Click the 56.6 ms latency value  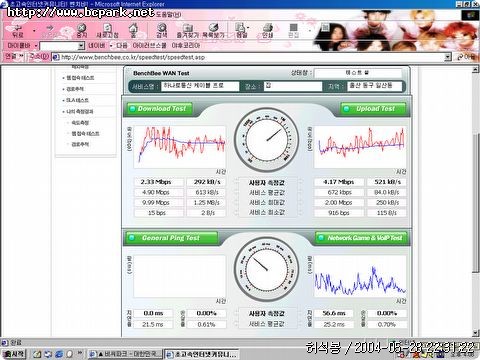click(x=334, y=313)
